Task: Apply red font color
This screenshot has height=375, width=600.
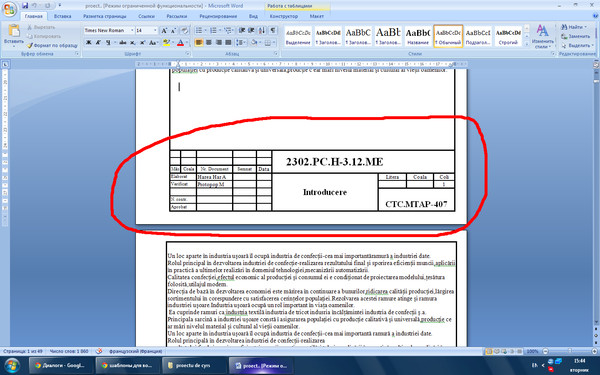Action: tap(181, 42)
